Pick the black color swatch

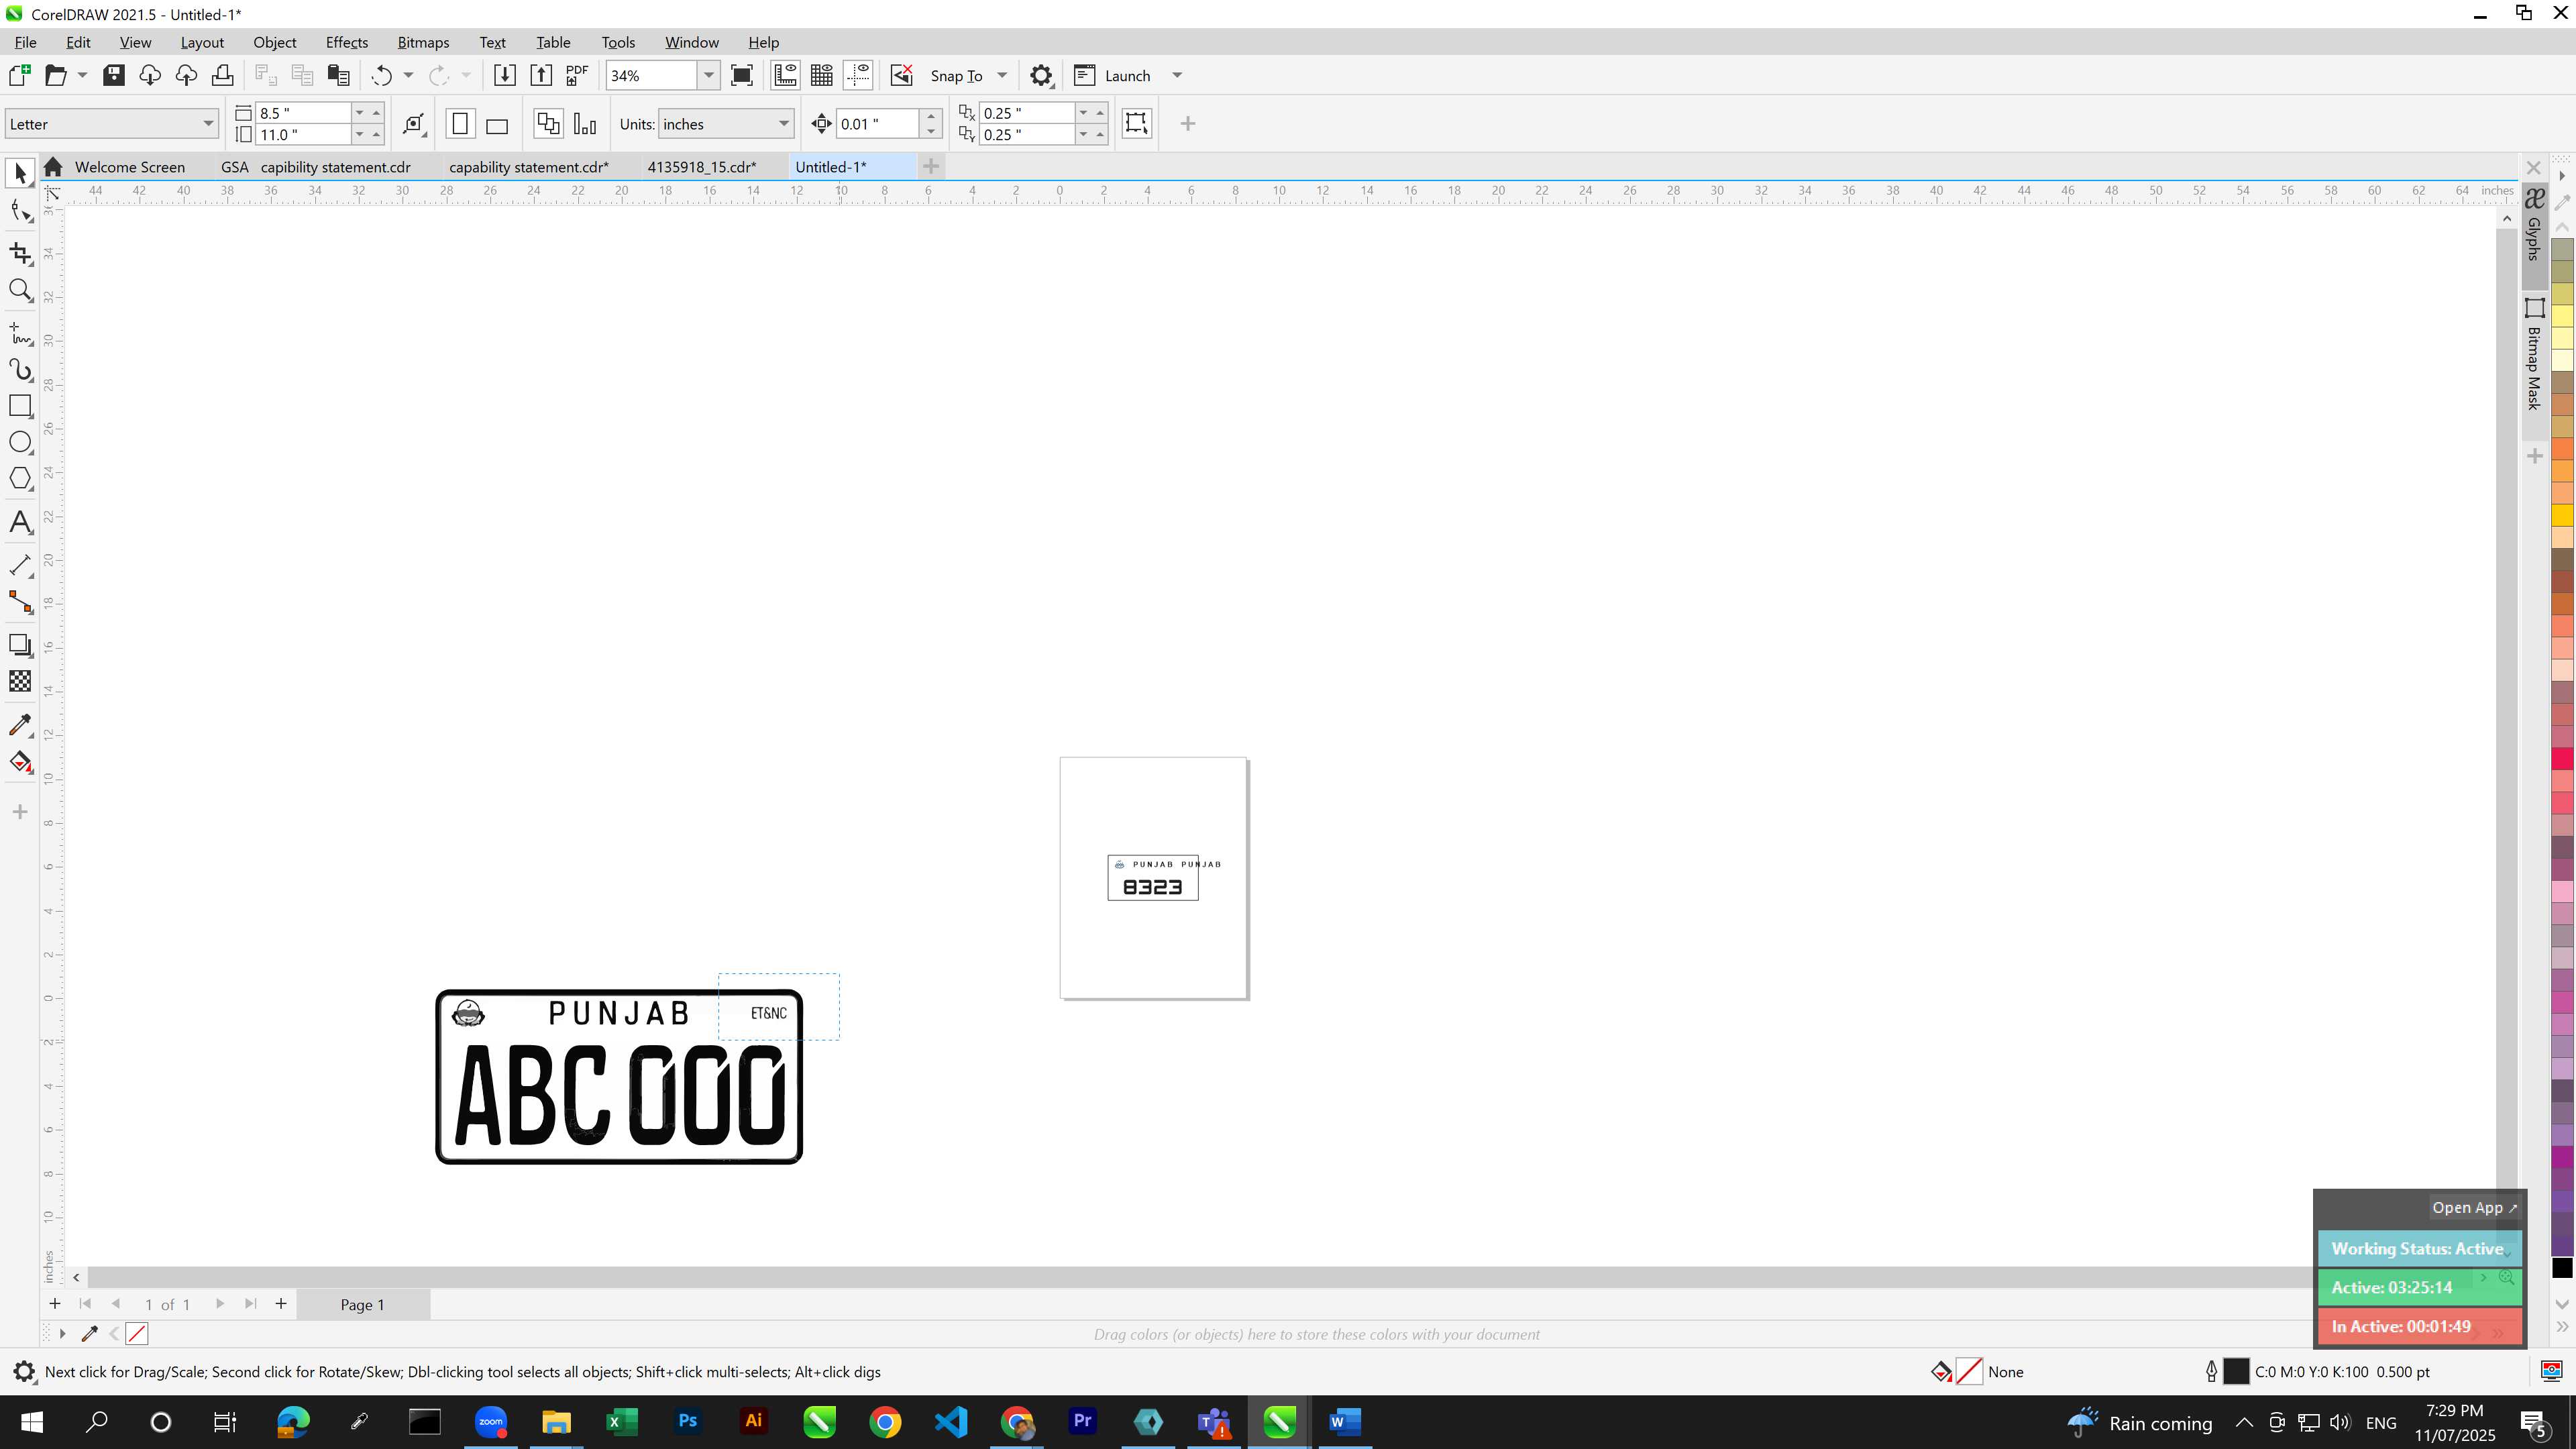click(2562, 1267)
